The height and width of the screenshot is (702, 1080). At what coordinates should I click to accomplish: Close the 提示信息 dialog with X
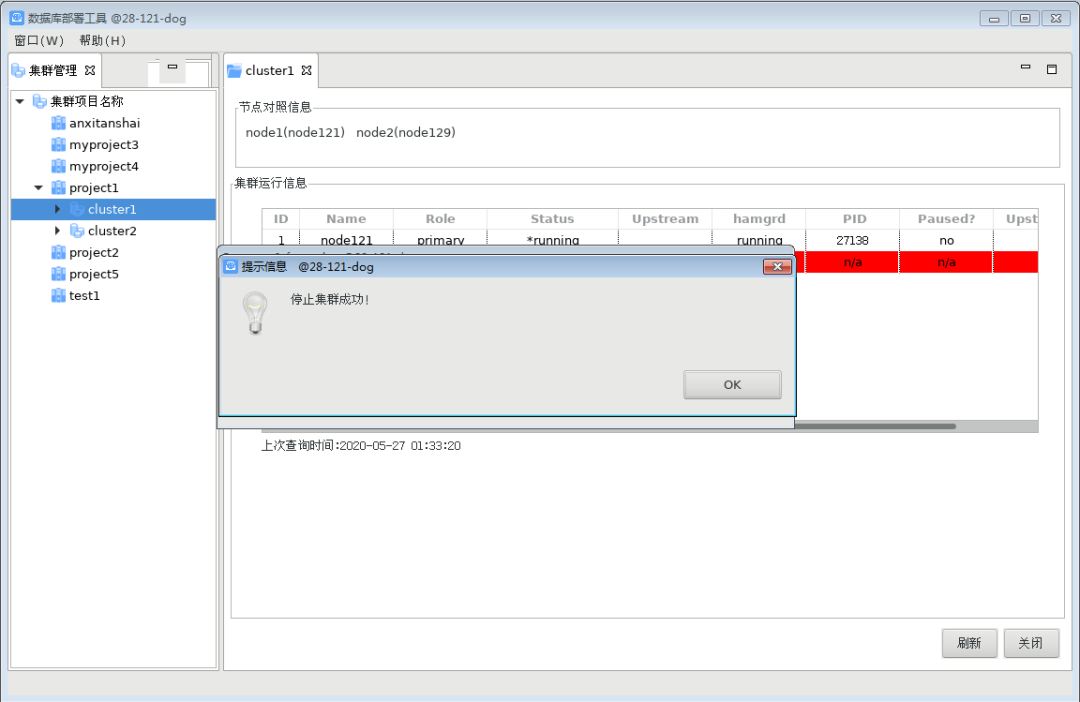point(778,267)
